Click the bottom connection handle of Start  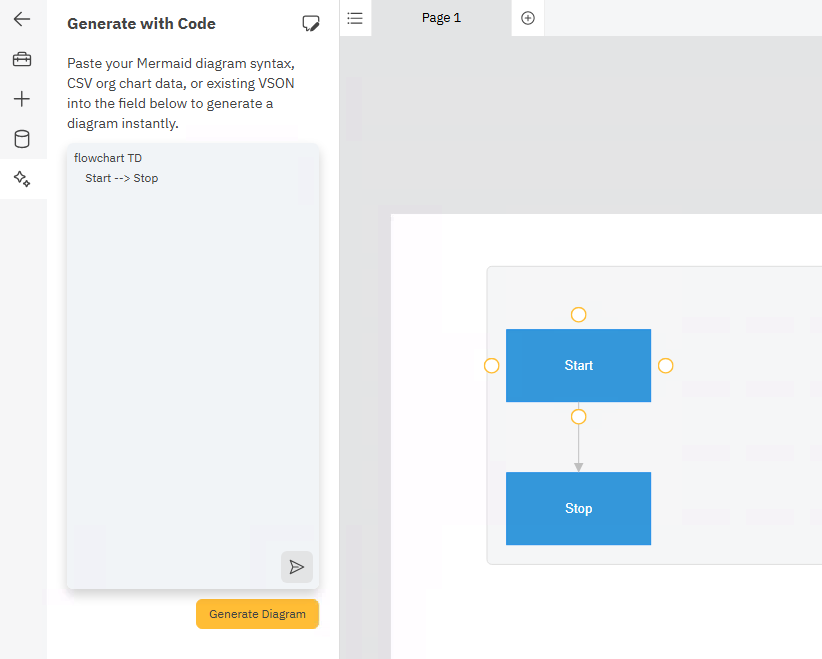click(x=578, y=416)
